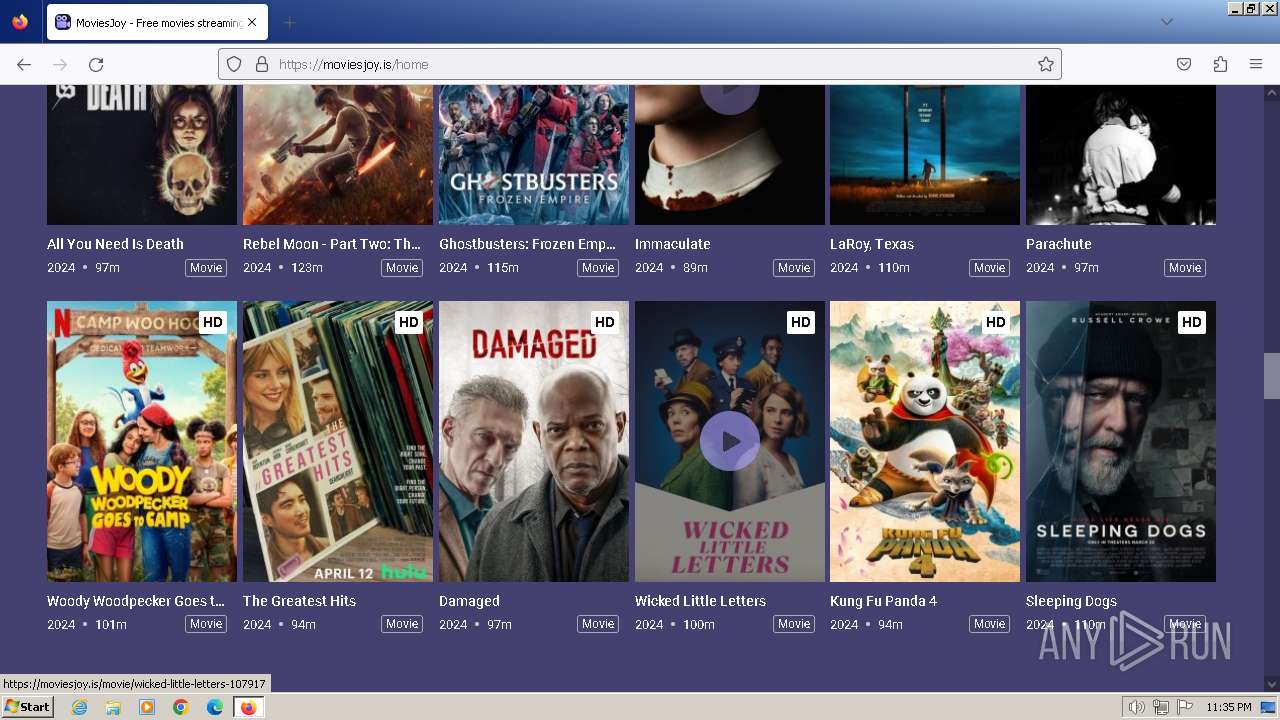The image size is (1280, 720).
Task: Launch Internet Explorer from the taskbar
Action: 79,707
